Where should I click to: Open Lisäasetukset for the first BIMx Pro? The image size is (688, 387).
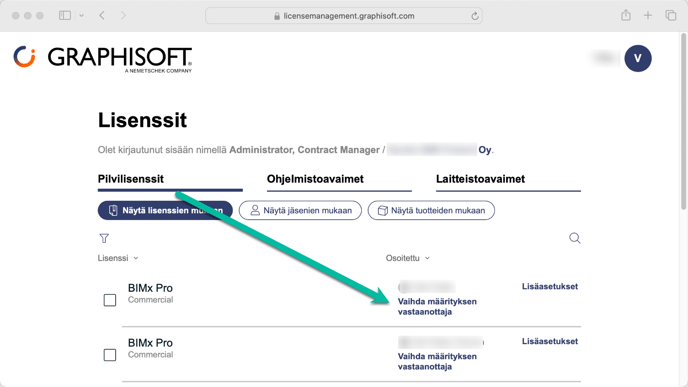click(550, 287)
